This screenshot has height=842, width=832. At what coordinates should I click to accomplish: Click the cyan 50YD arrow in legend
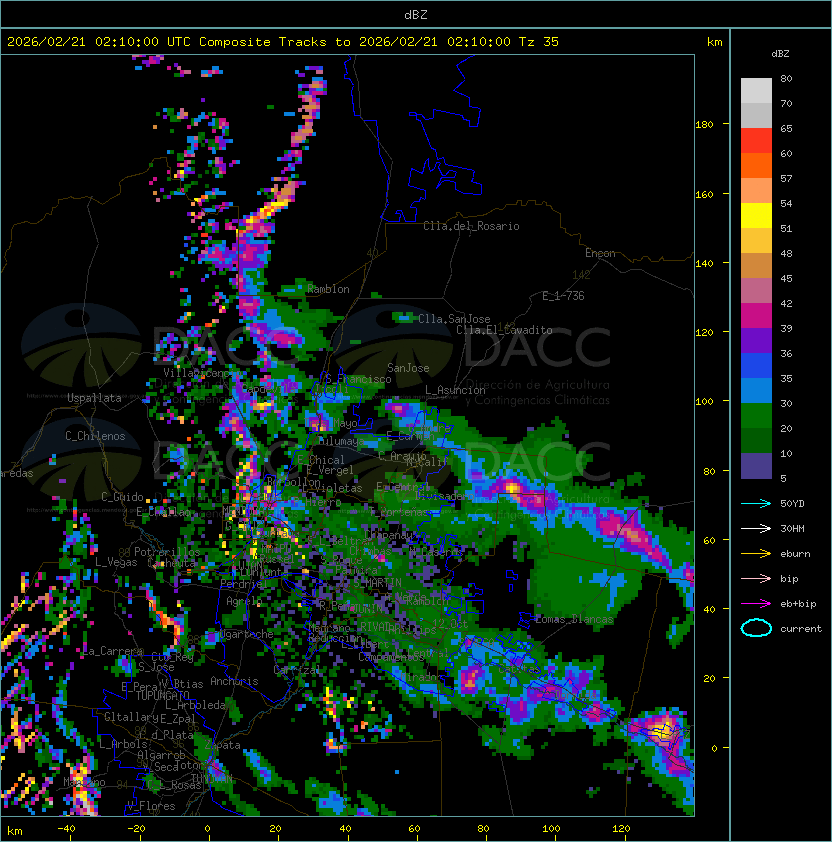(756, 503)
